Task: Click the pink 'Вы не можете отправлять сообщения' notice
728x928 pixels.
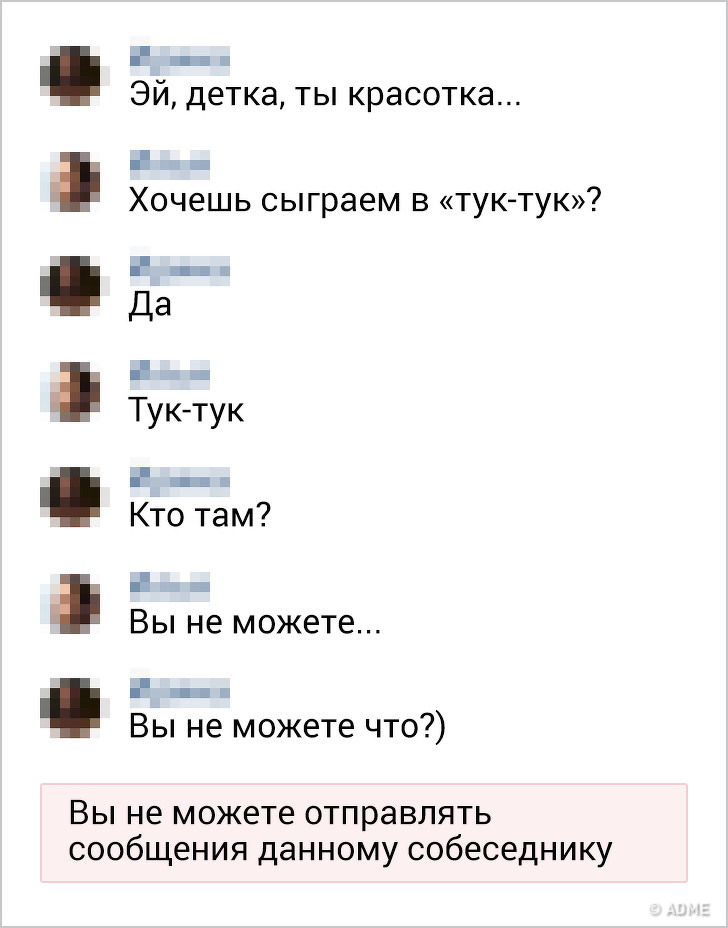Action: (x=364, y=832)
